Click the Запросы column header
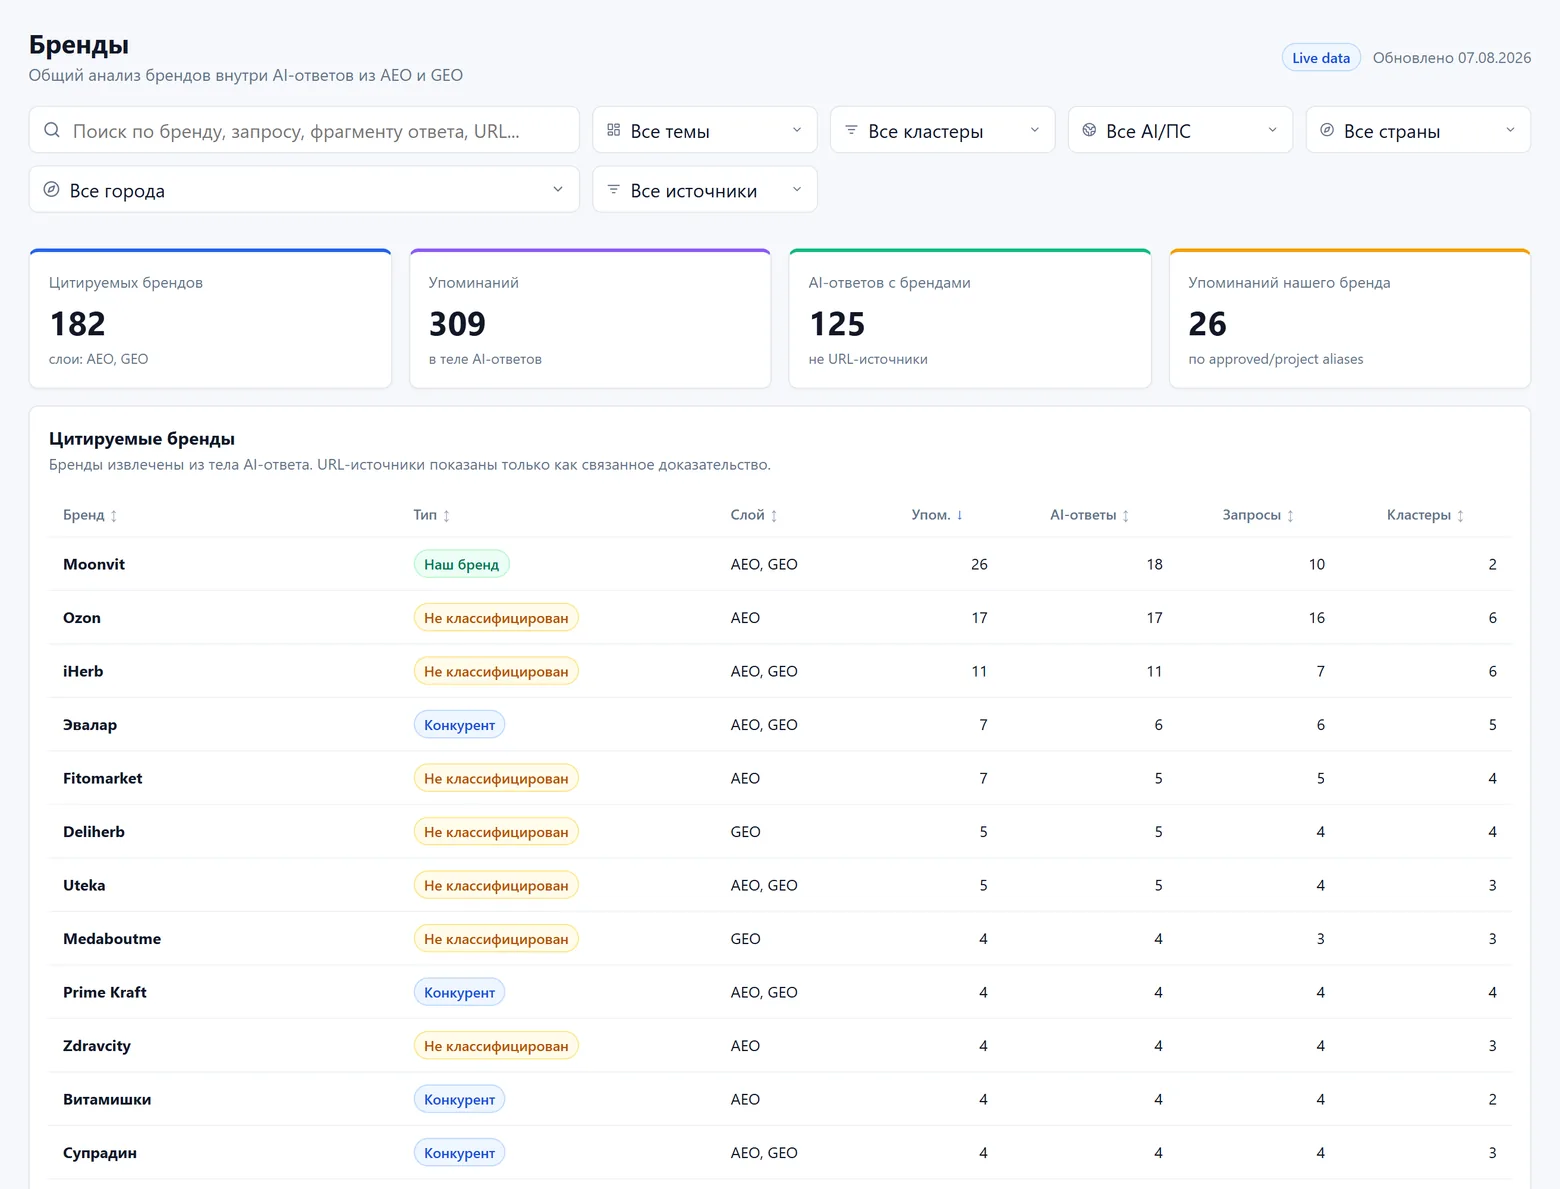The width and height of the screenshot is (1560, 1189). point(1258,515)
